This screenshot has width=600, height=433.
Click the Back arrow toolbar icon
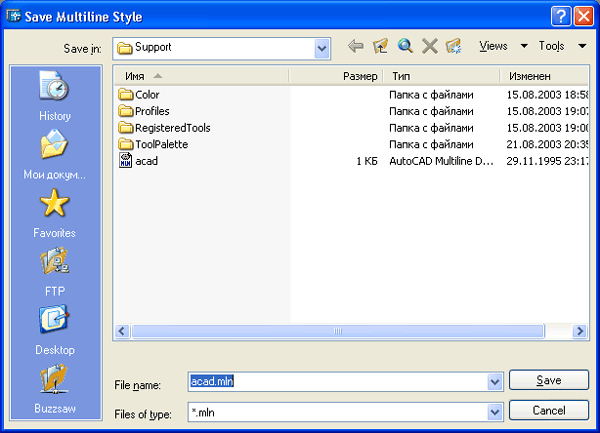point(356,46)
